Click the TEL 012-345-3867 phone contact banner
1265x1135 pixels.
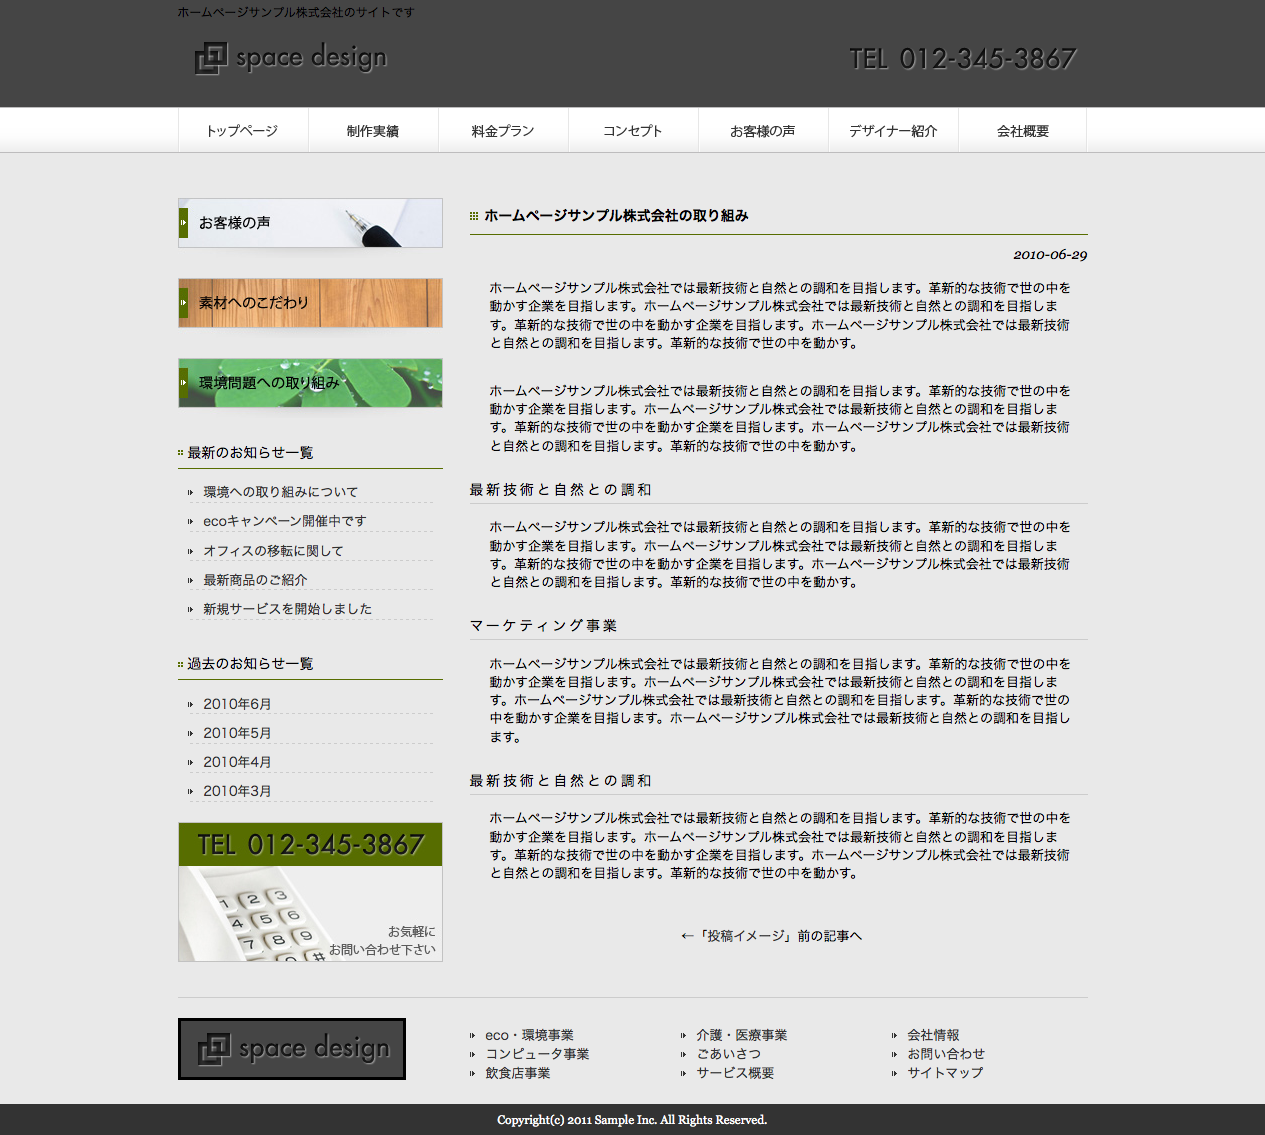(x=310, y=891)
